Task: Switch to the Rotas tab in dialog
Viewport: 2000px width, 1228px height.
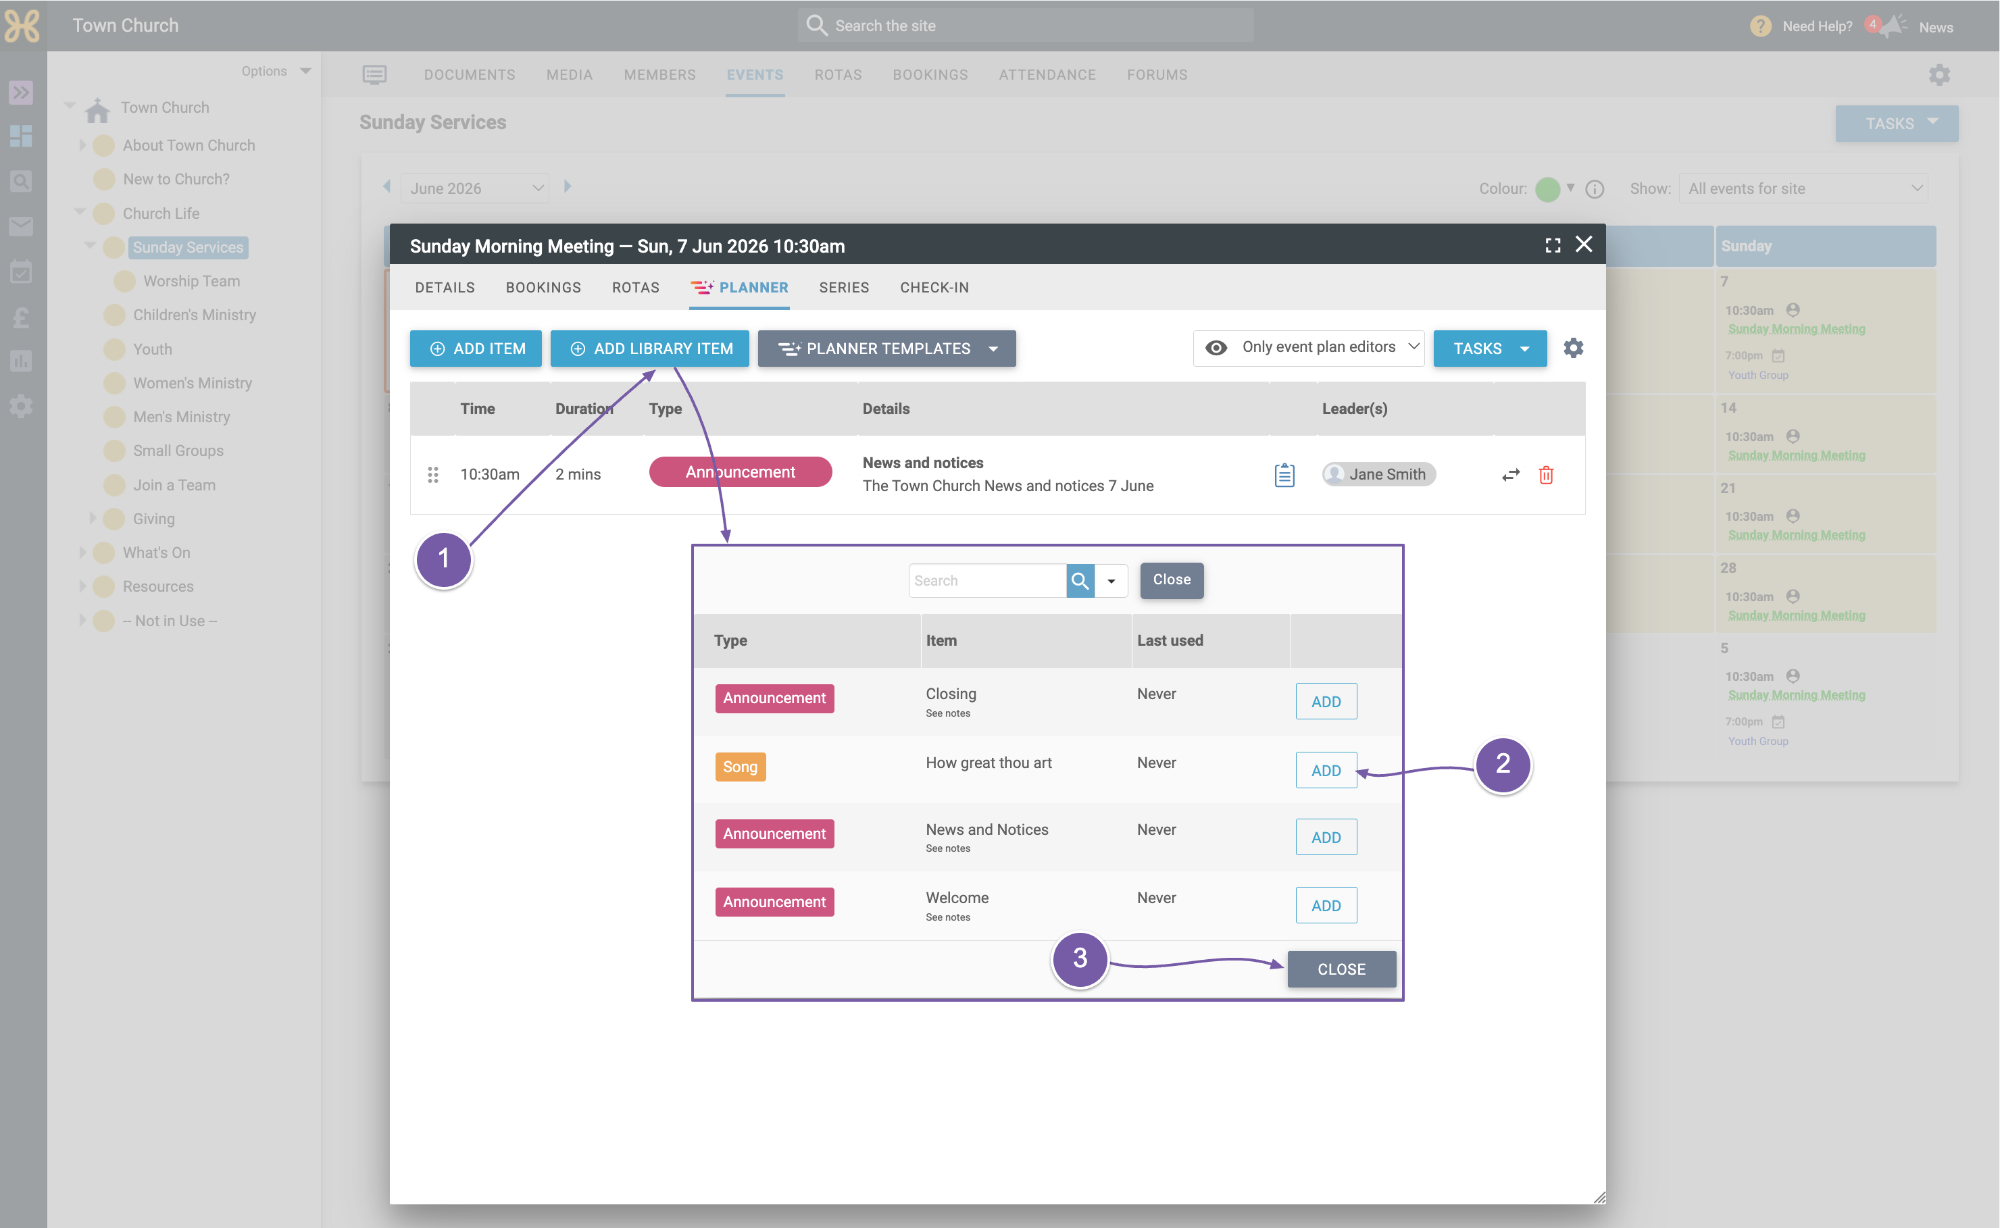Action: click(x=636, y=288)
